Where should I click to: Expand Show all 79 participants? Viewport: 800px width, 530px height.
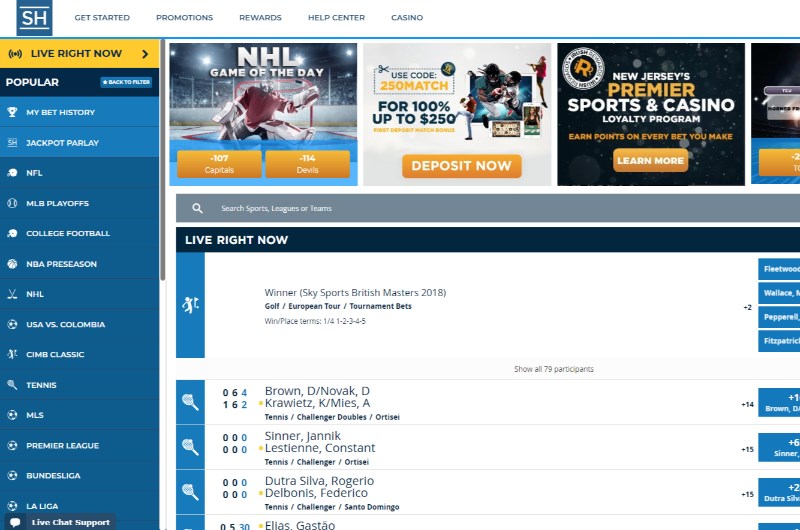pyautogui.click(x=554, y=369)
